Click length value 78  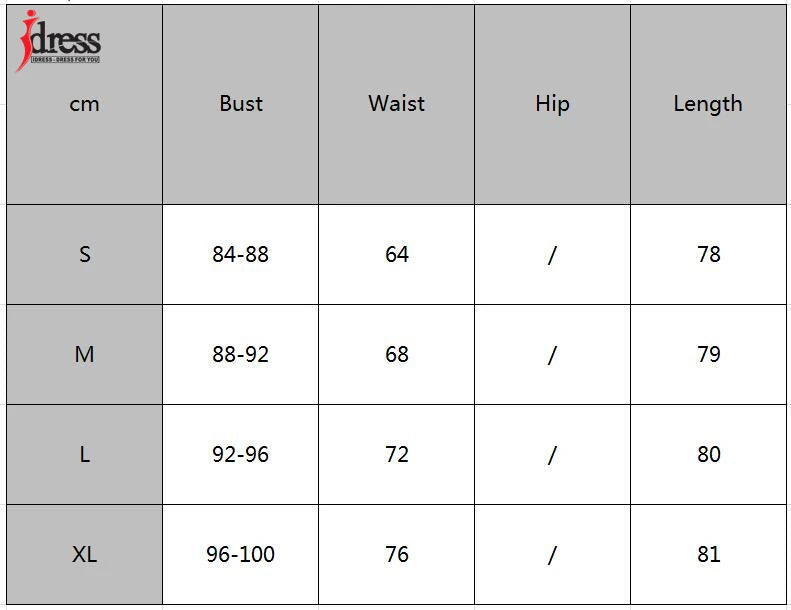tap(709, 254)
